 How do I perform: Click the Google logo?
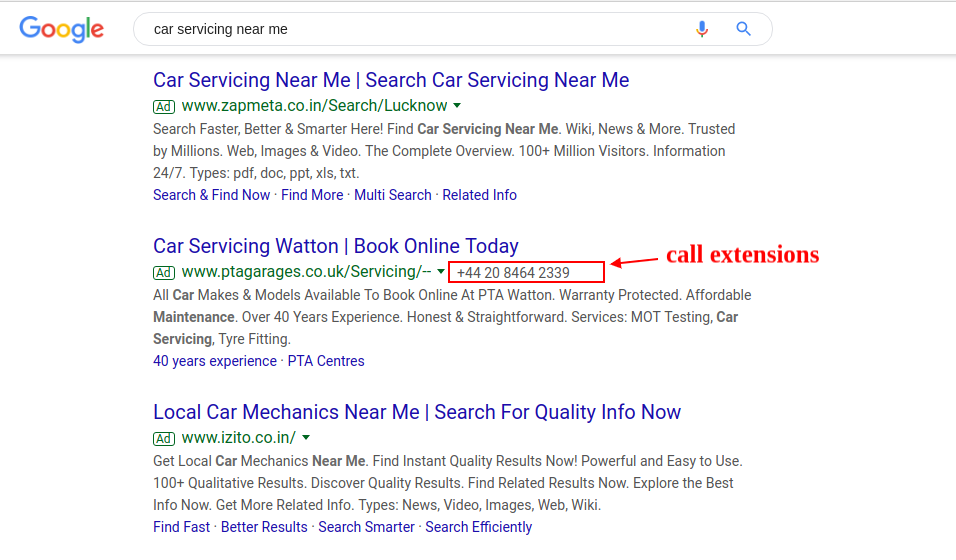click(61, 29)
